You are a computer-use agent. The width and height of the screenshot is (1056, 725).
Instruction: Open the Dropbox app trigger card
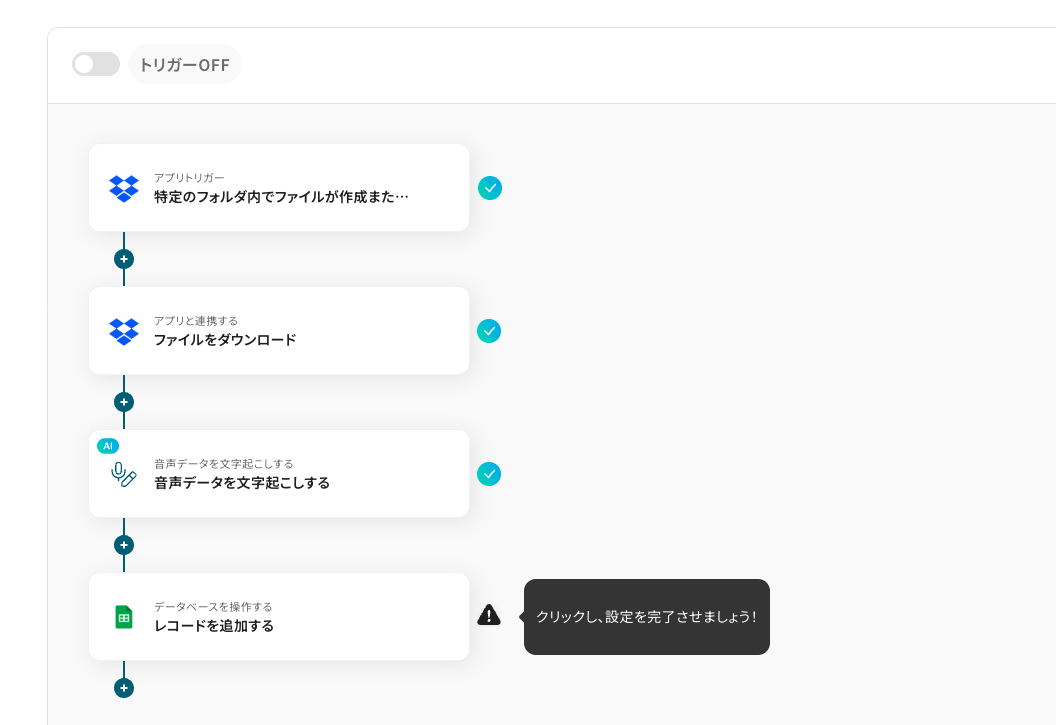coord(279,187)
